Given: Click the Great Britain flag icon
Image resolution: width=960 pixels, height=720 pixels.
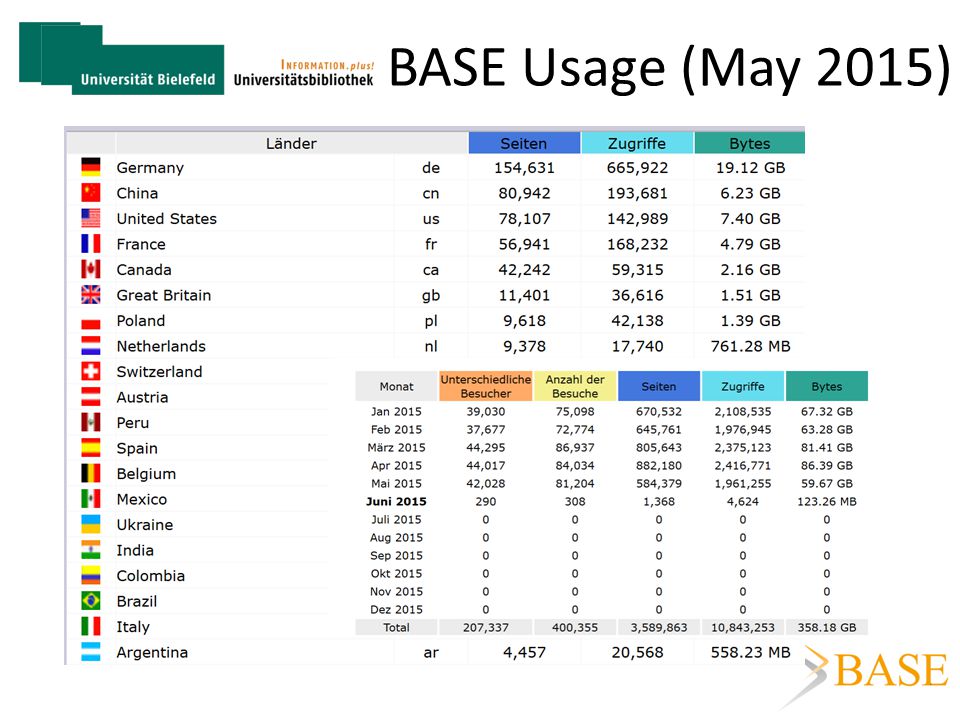Looking at the screenshot, I should tap(91, 295).
